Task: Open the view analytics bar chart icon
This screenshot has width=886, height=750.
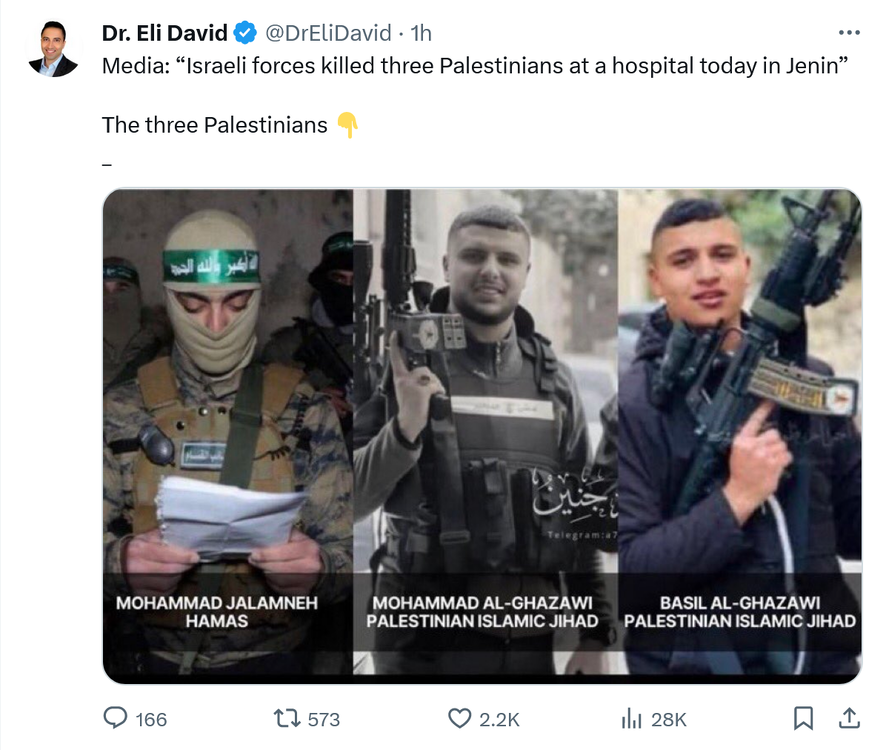Action: pyautogui.click(x=632, y=719)
